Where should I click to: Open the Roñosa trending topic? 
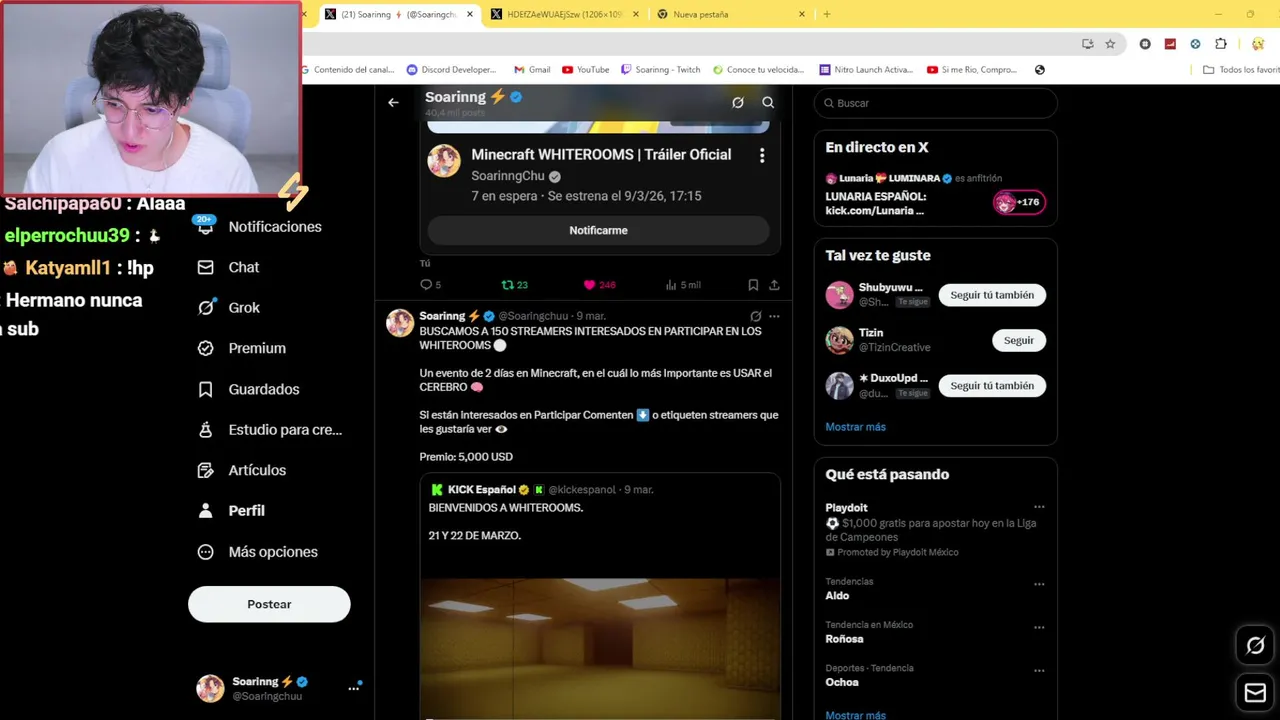pyautogui.click(x=844, y=639)
